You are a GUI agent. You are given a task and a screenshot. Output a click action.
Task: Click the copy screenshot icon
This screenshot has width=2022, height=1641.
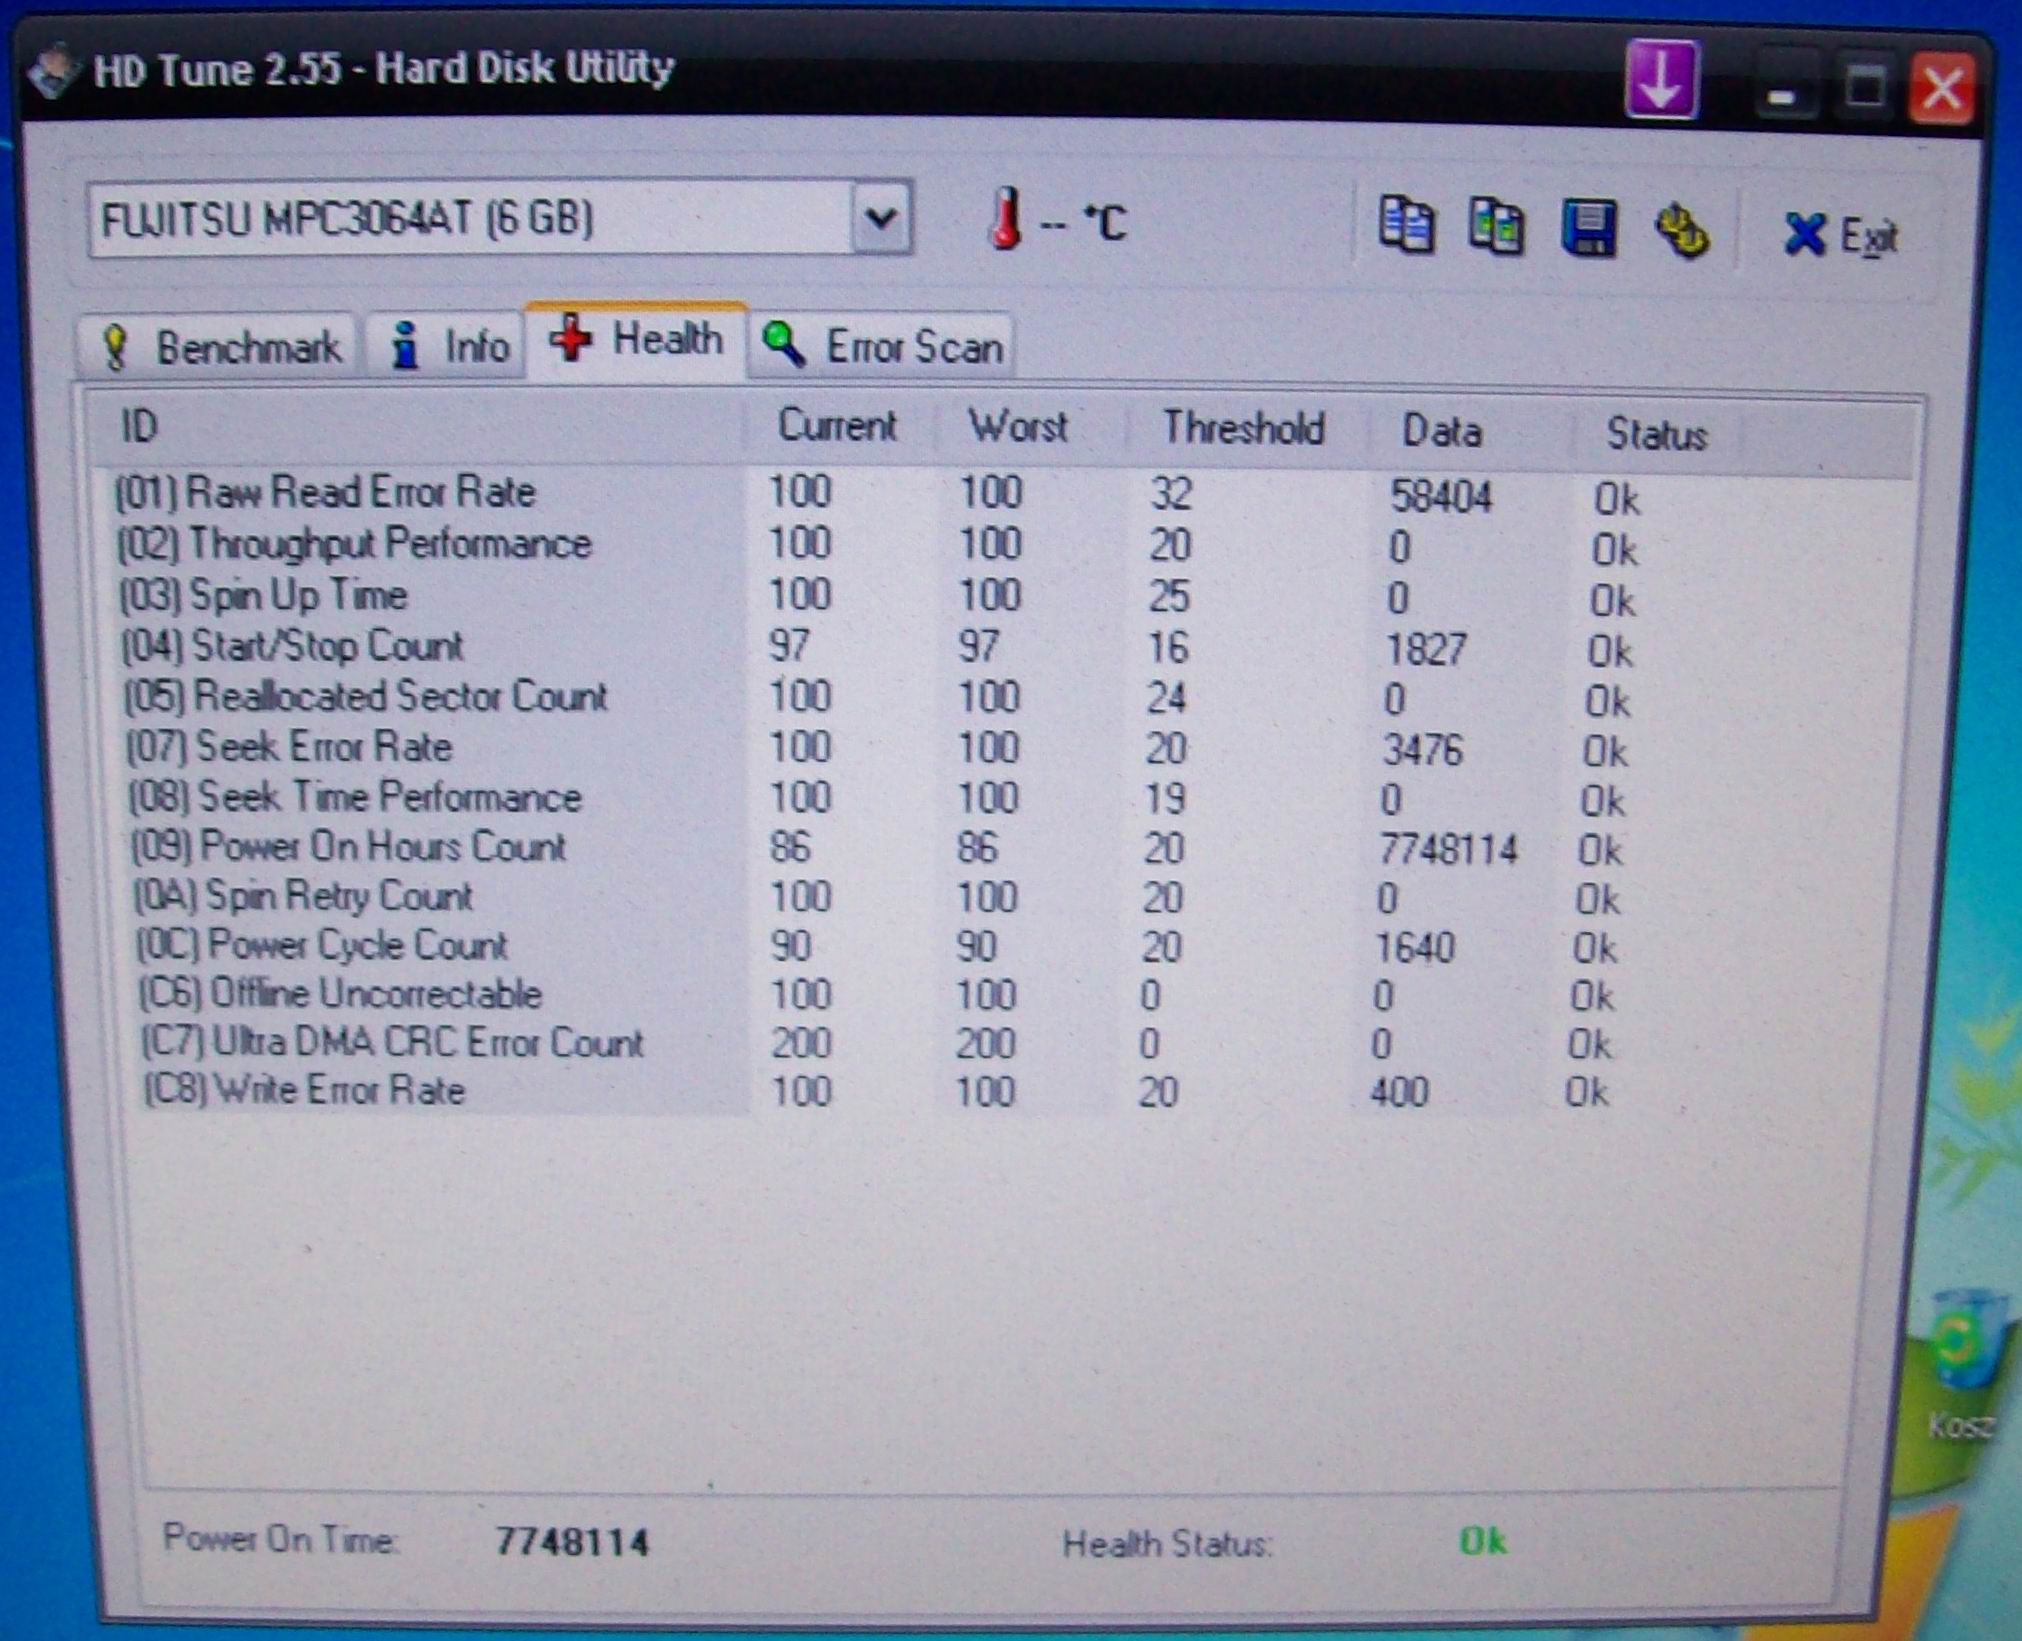[1496, 226]
